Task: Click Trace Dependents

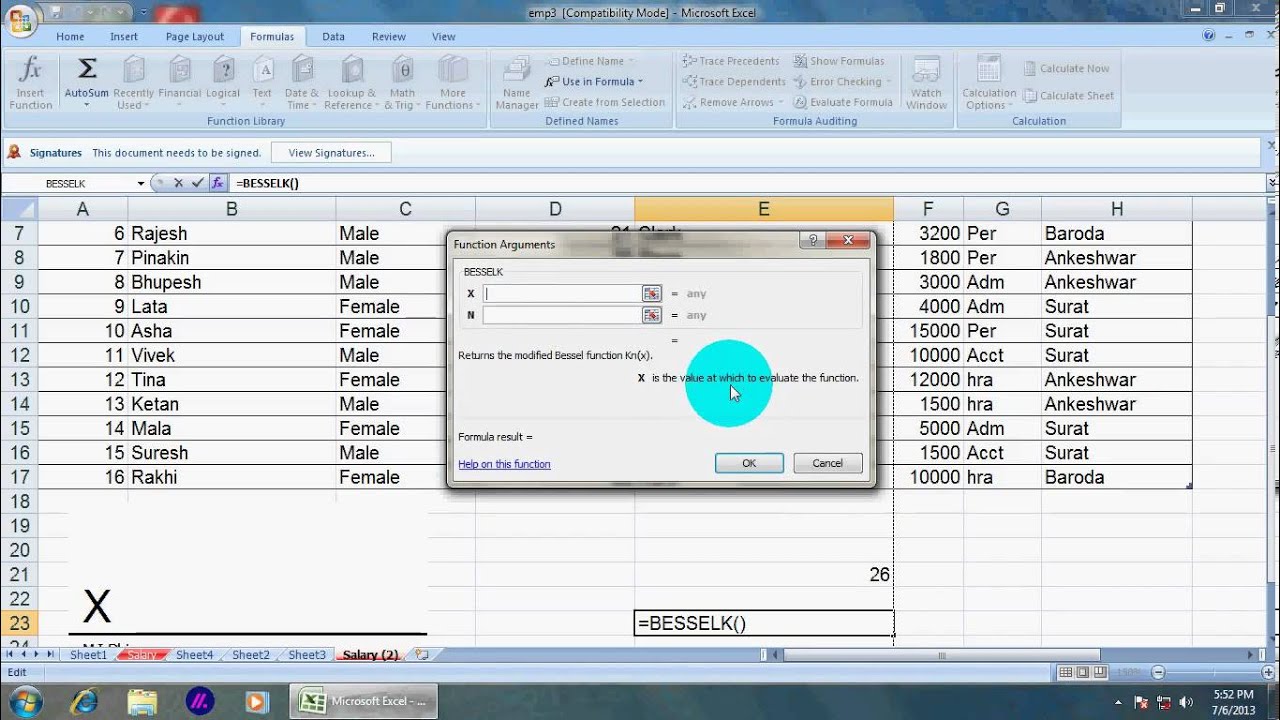Action: pos(734,82)
